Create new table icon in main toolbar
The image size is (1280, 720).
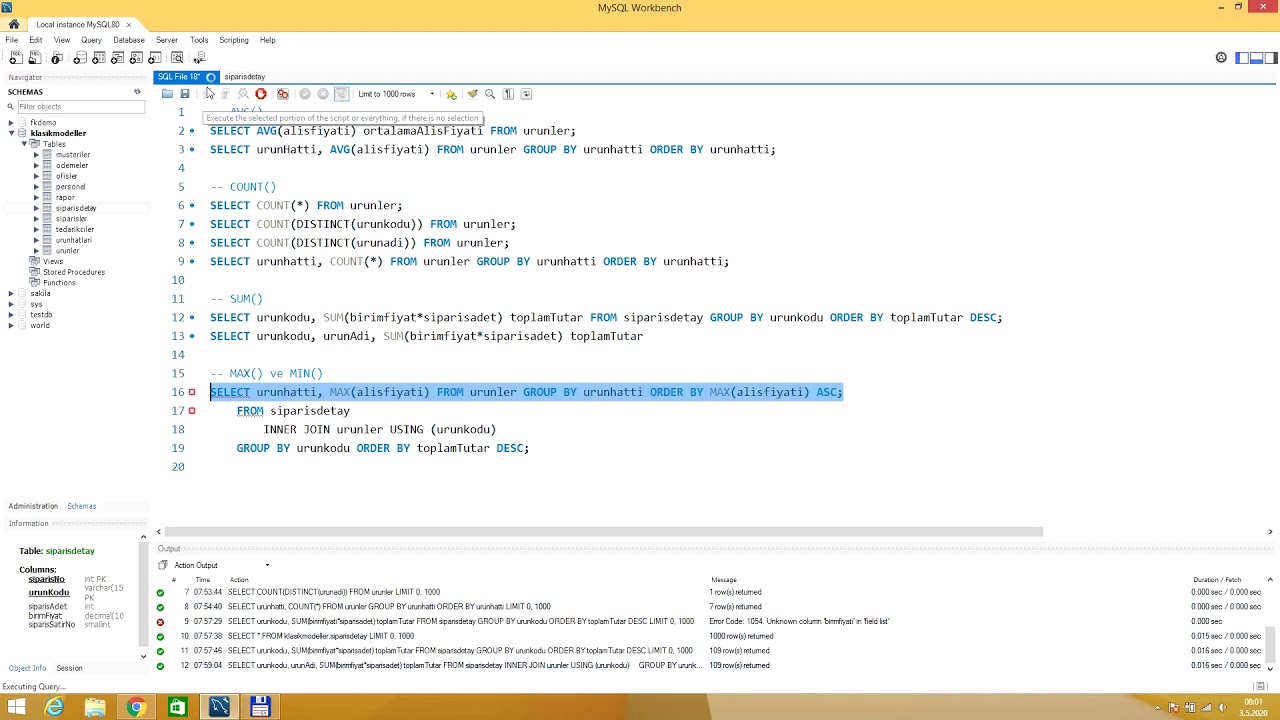pyautogui.click(x=99, y=58)
